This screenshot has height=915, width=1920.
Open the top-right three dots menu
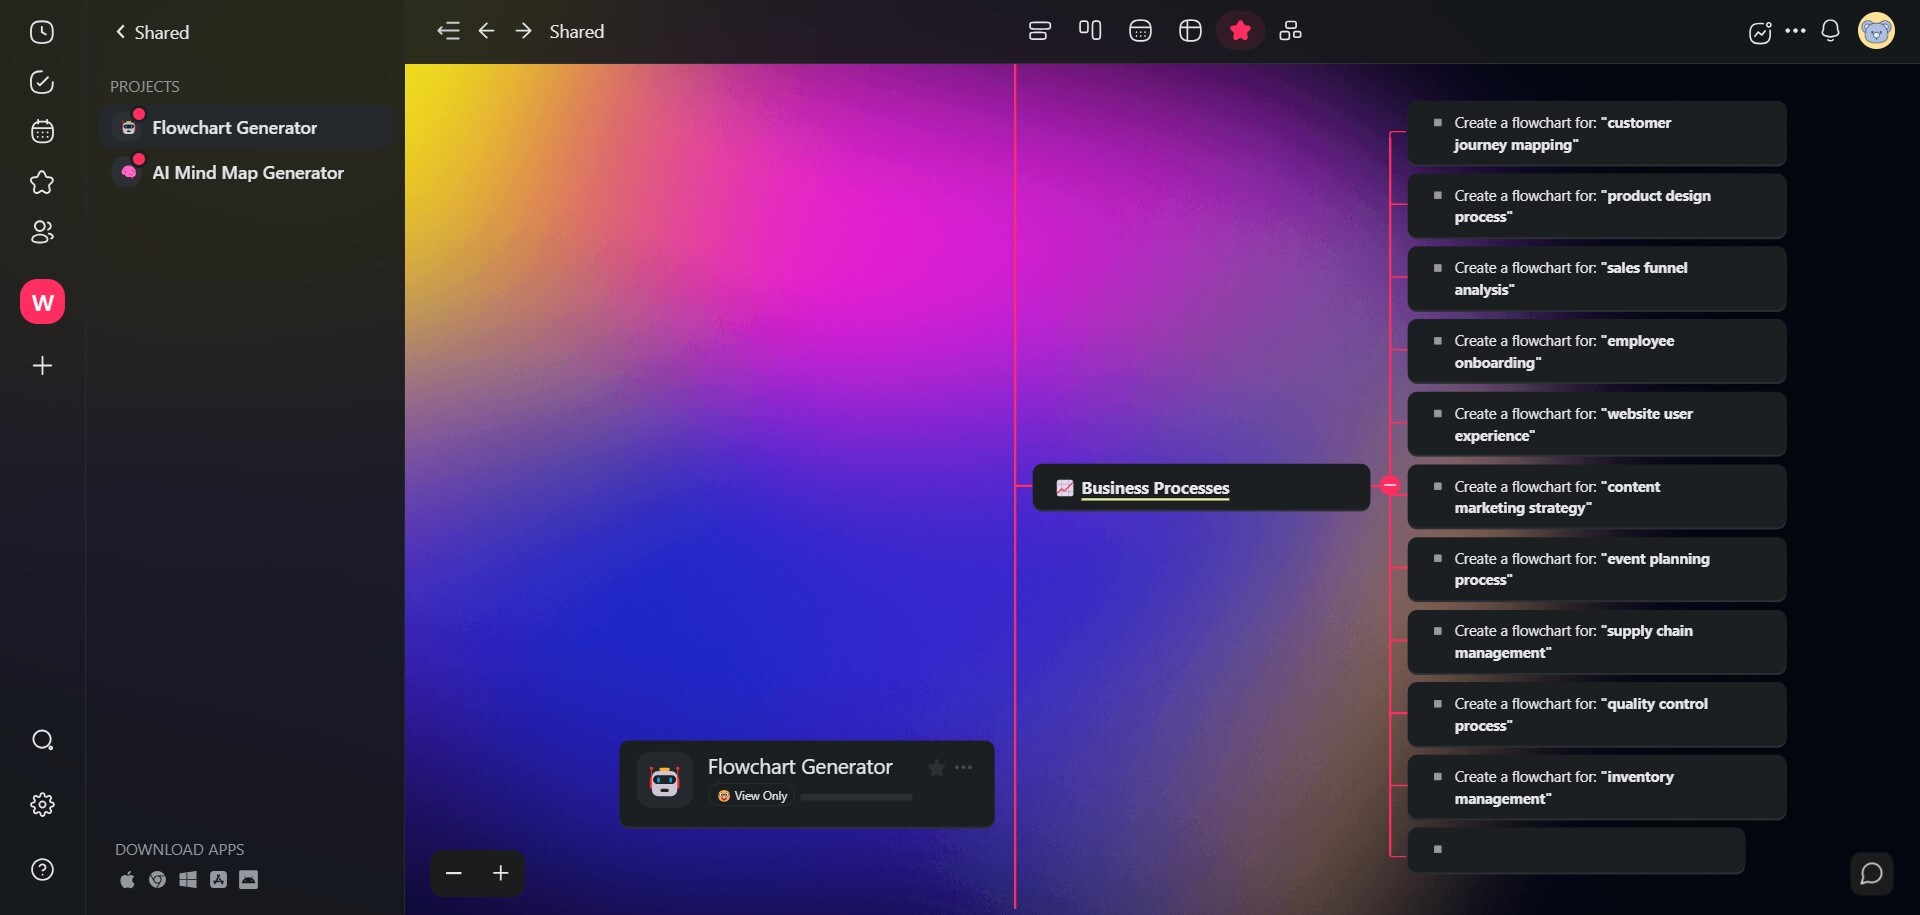coord(1795,31)
